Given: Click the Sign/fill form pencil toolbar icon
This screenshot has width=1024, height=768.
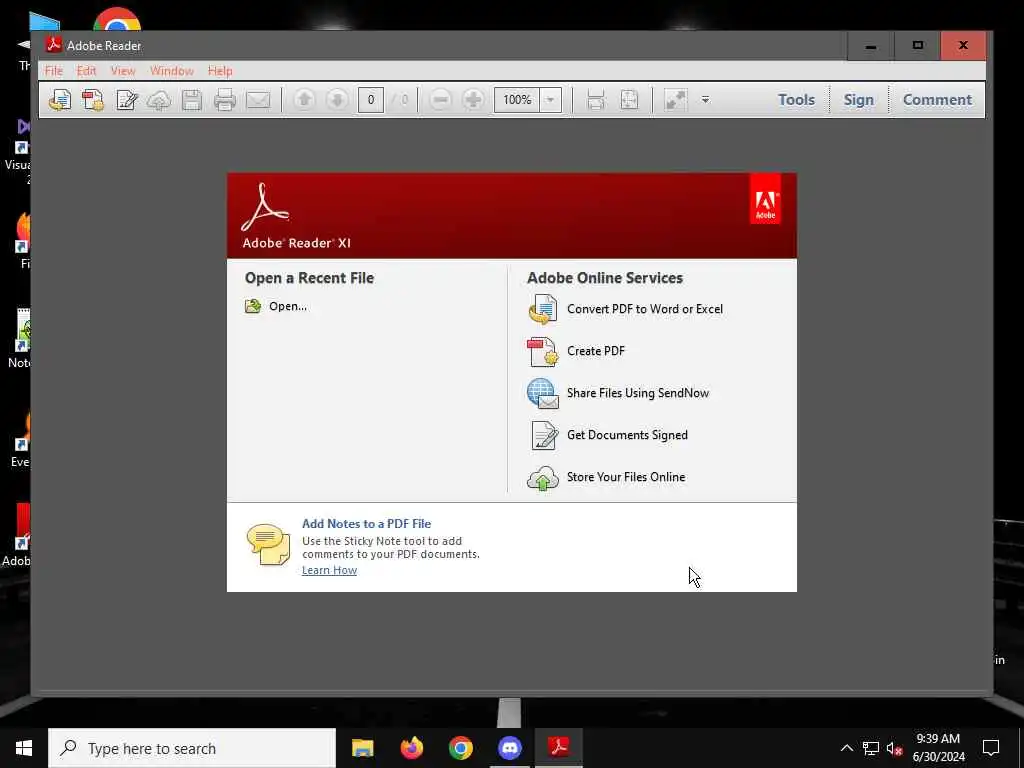Looking at the screenshot, I should [x=126, y=100].
